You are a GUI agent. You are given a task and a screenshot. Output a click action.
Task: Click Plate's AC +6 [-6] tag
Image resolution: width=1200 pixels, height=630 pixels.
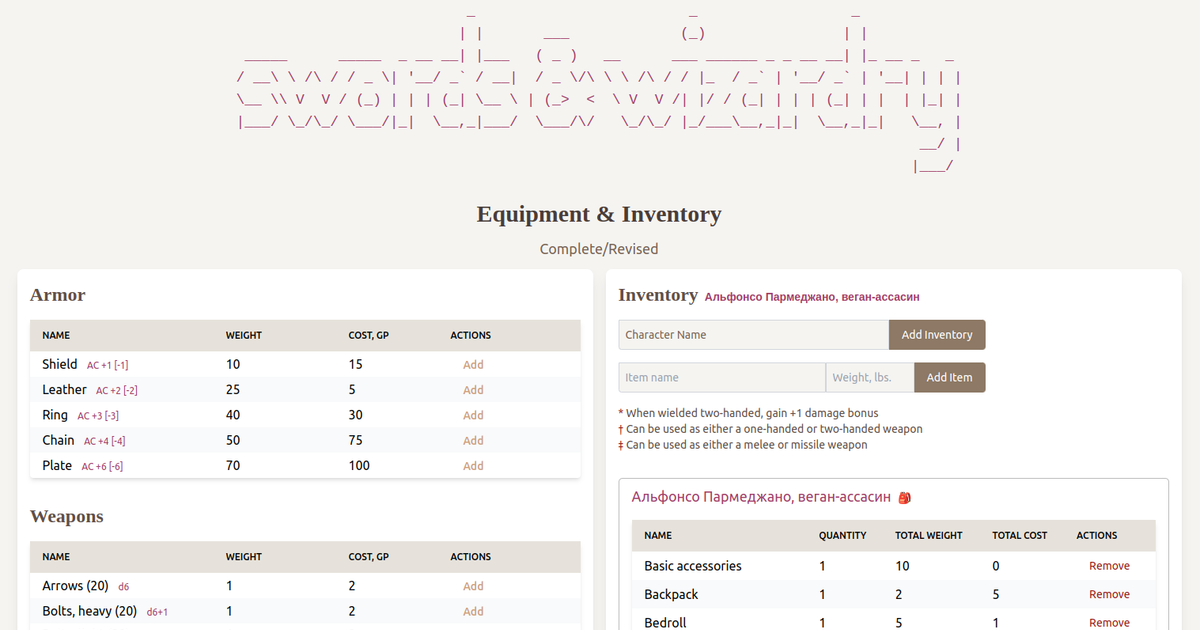102,467
